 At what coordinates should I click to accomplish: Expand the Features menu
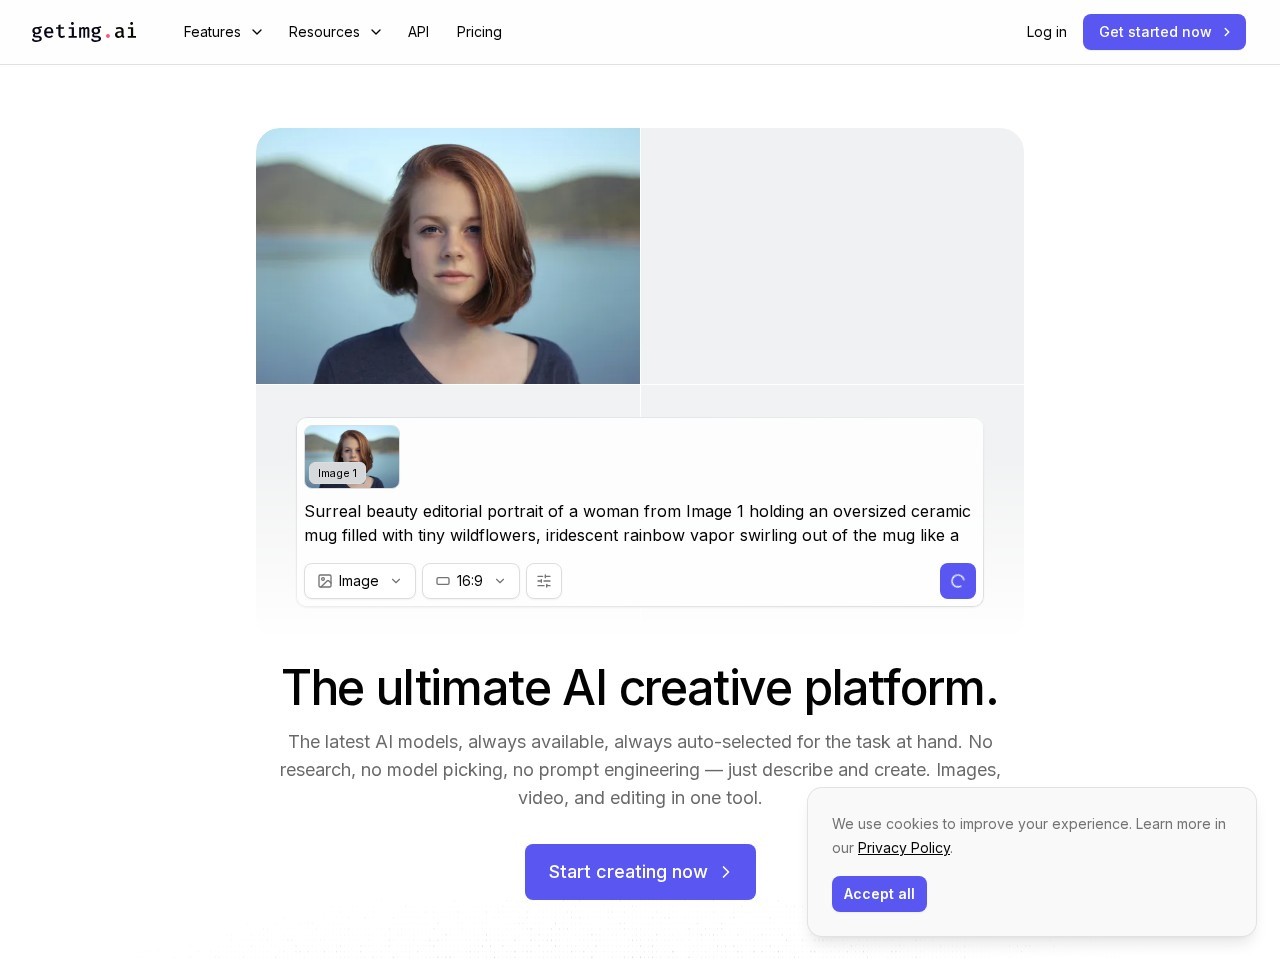pyautogui.click(x=222, y=32)
